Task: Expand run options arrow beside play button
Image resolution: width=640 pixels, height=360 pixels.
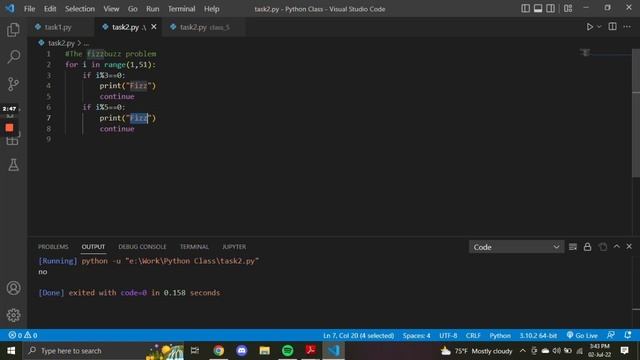Action: coord(599,27)
